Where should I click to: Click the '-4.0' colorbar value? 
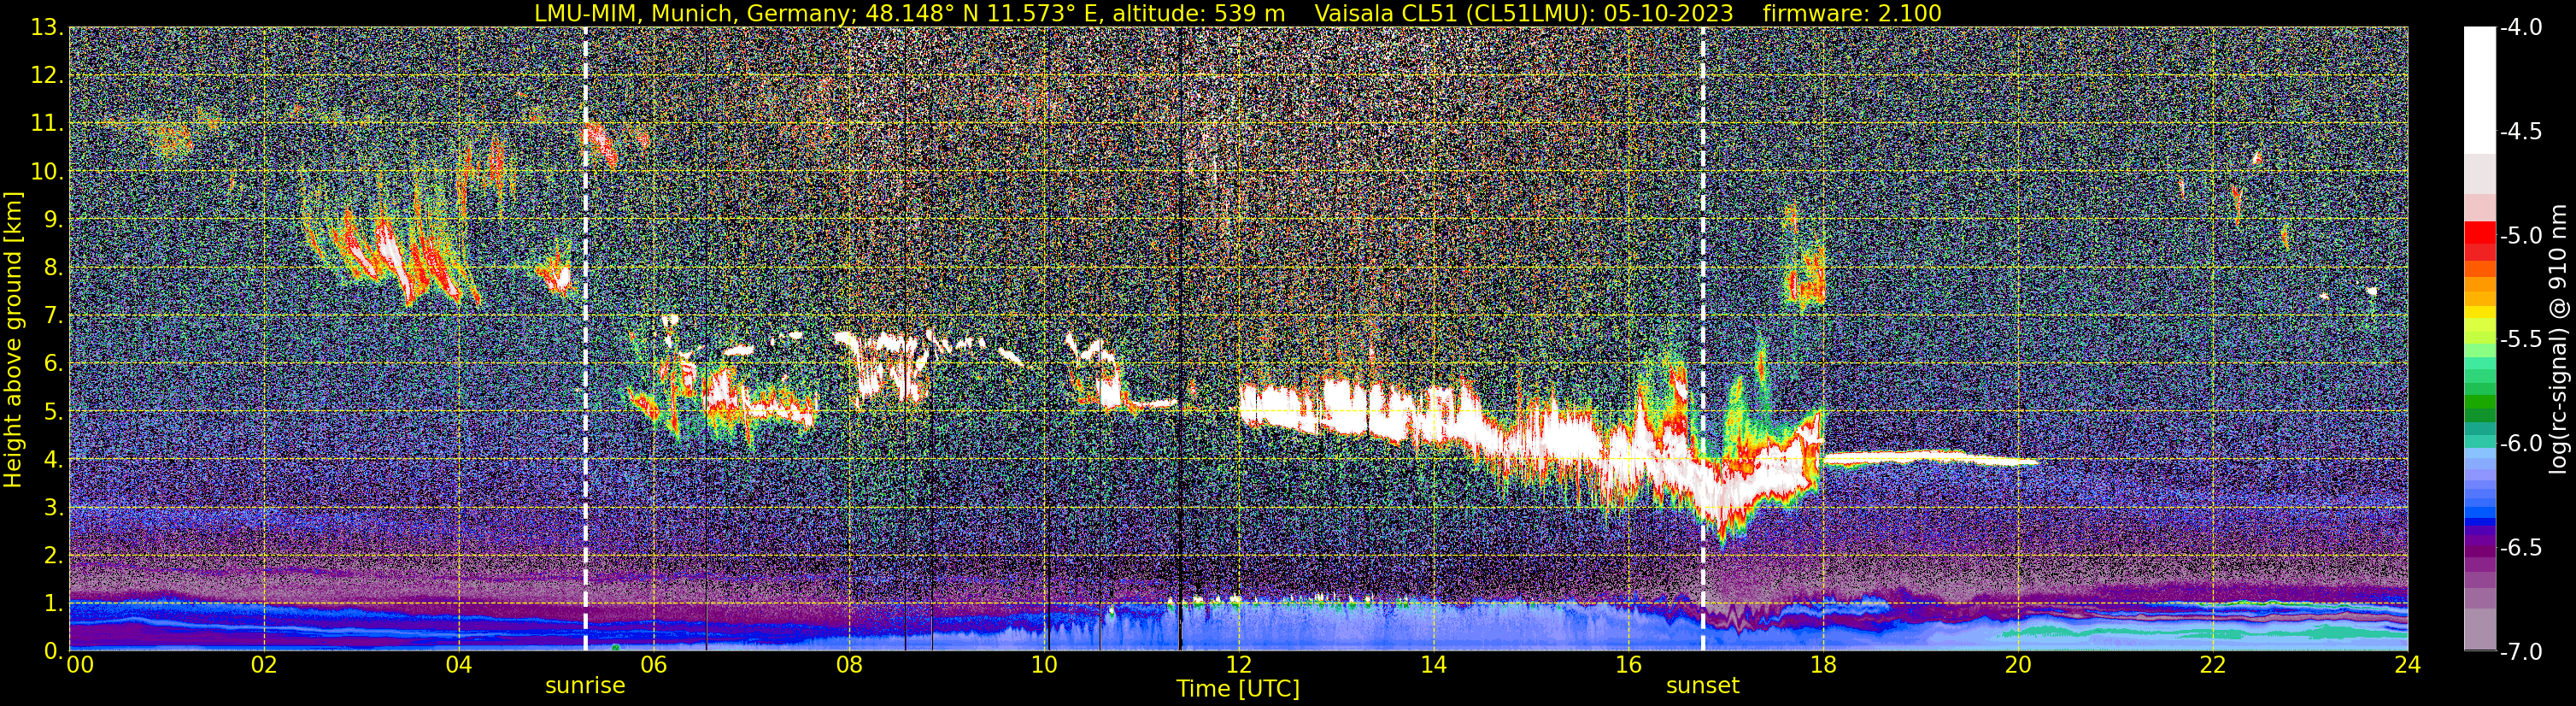(2520, 28)
